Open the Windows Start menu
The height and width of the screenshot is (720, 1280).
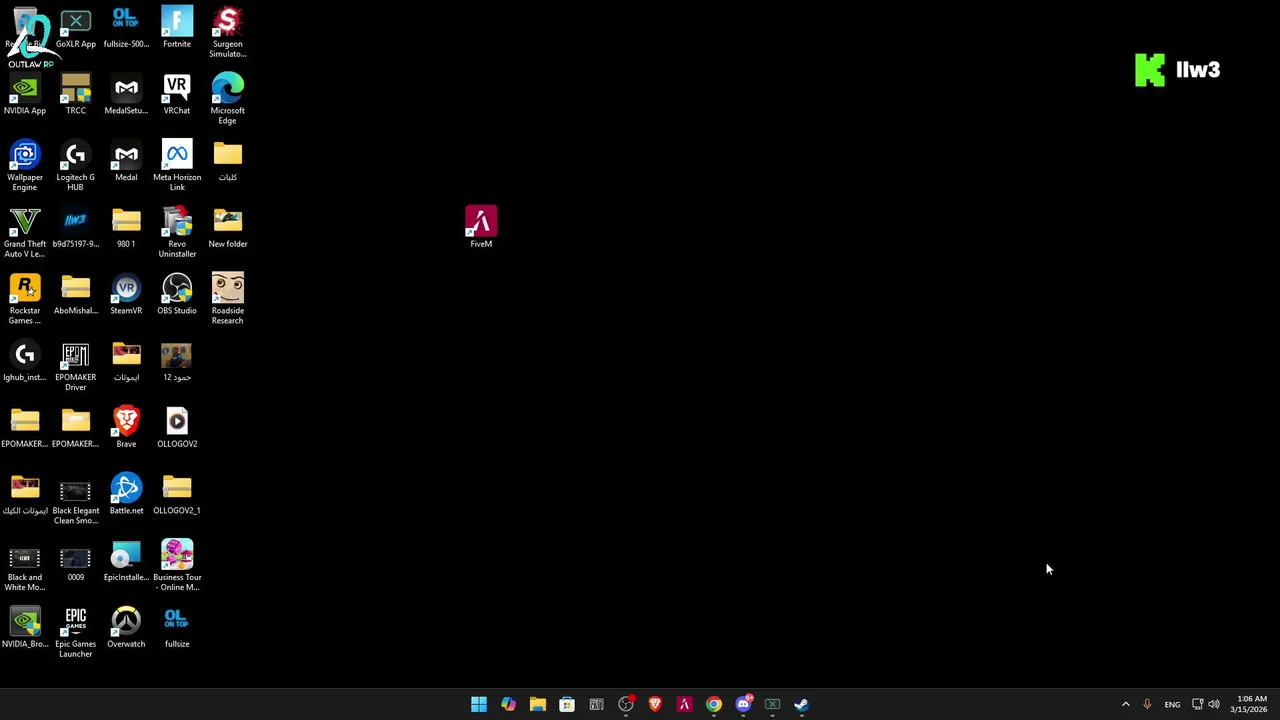pyautogui.click(x=479, y=704)
